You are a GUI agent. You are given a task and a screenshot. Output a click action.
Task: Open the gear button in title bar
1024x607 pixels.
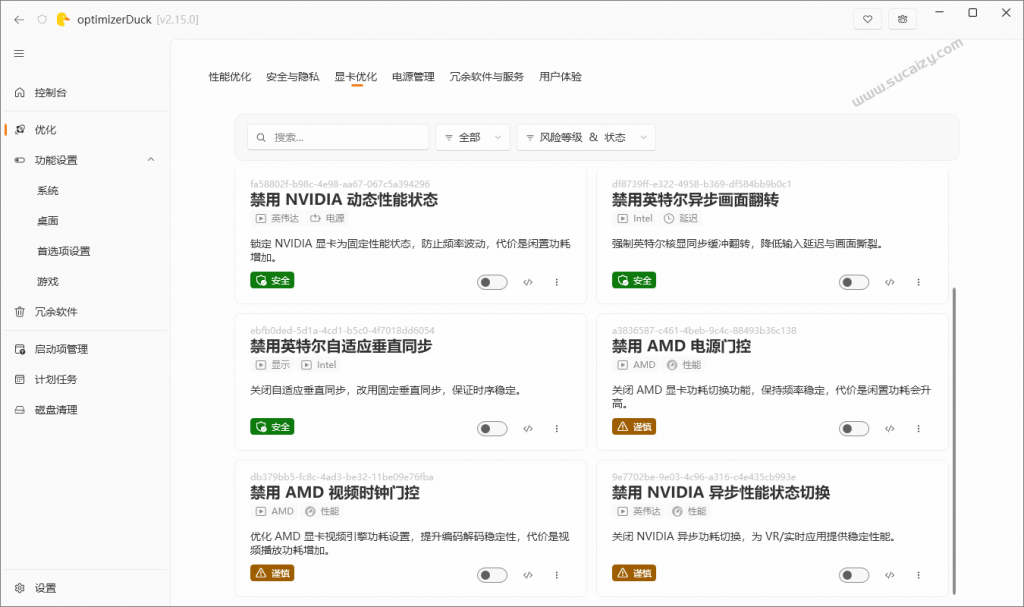[x=903, y=19]
